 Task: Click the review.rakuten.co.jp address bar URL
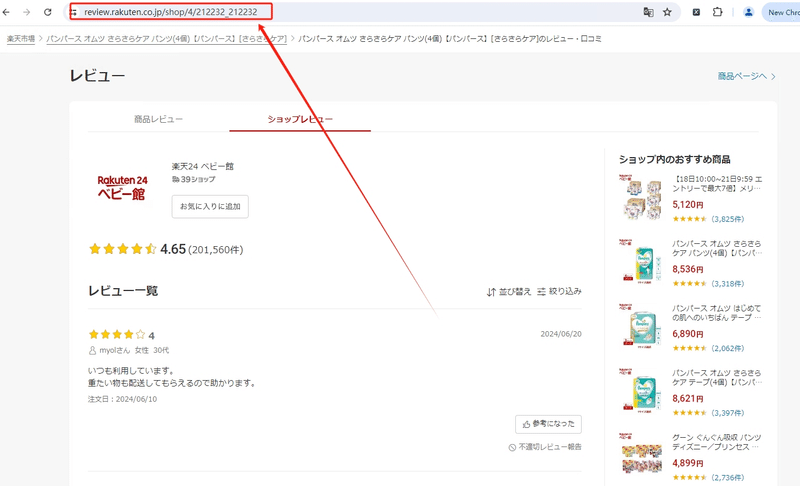[x=171, y=12]
